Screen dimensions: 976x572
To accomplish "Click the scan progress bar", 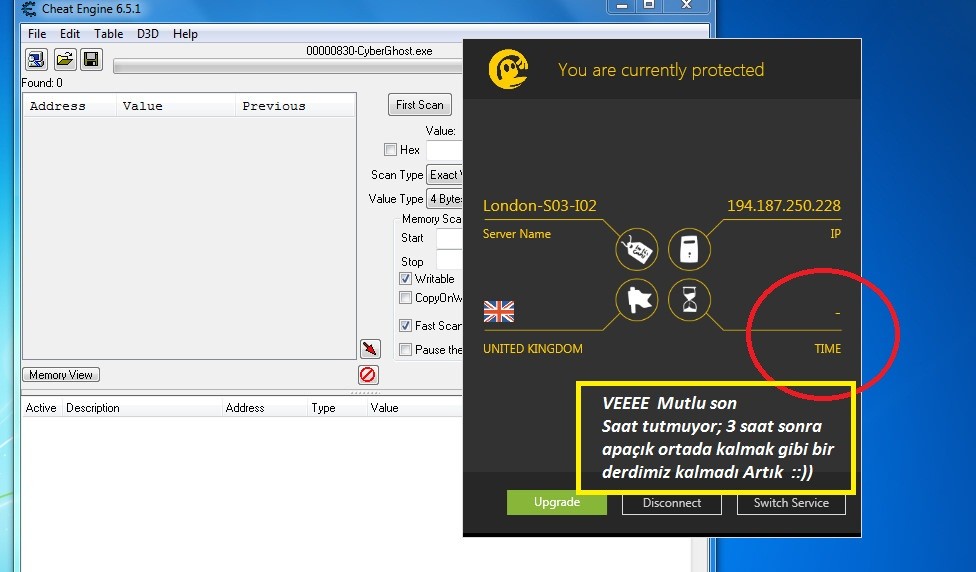I will [x=288, y=67].
